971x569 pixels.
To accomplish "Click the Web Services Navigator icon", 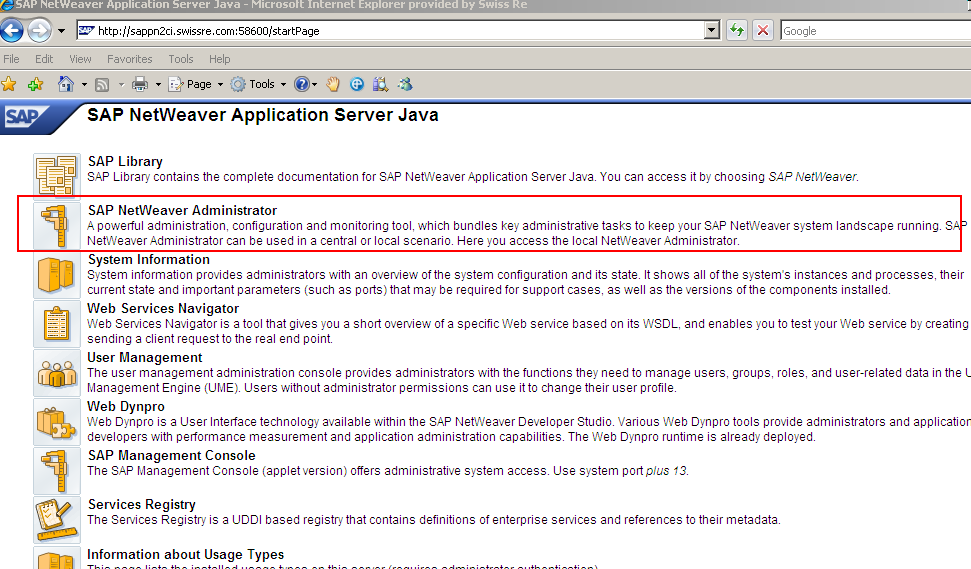I will tap(56, 324).
